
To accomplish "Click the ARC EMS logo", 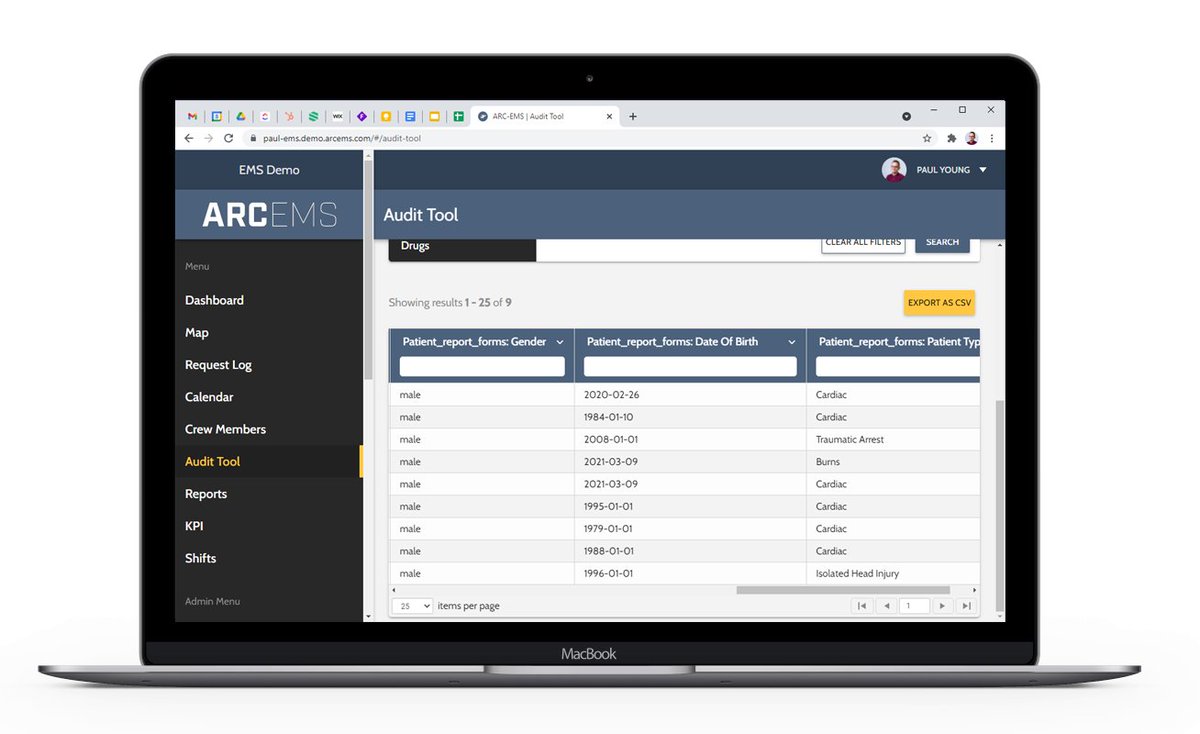I will click(270, 215).
